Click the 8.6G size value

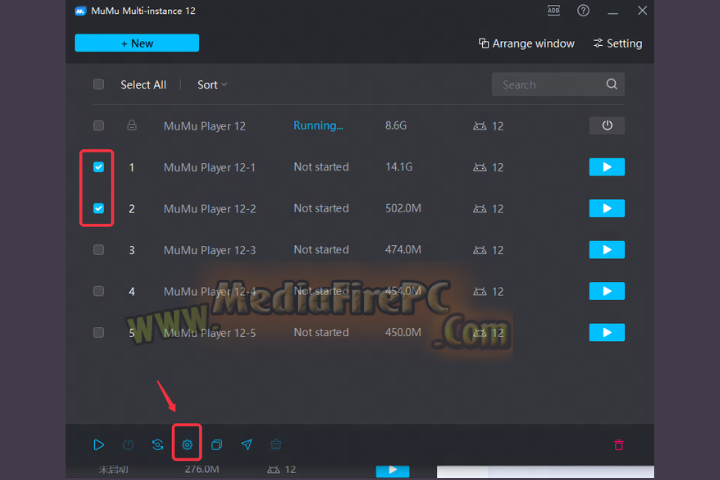pyautogui.click(x=396, y=125)
